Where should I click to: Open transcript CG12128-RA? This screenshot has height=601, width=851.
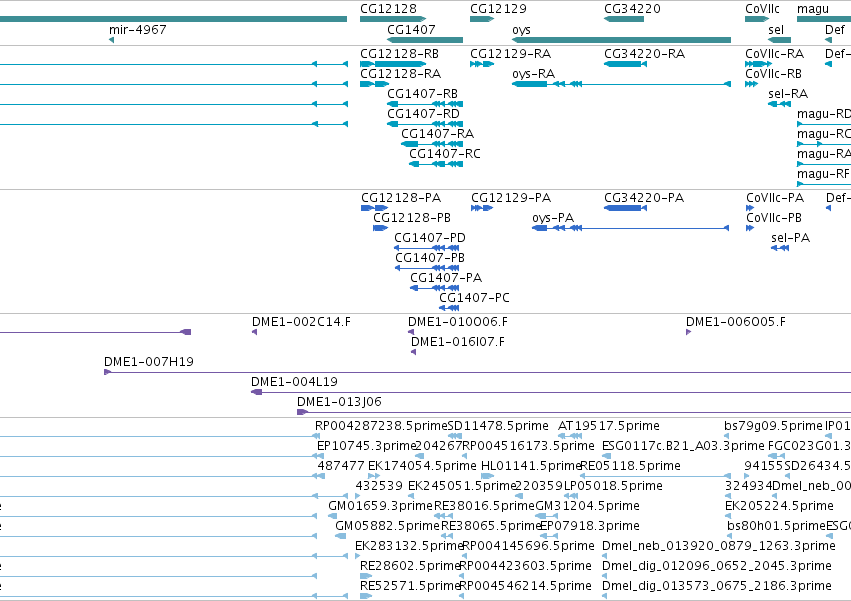[x=374, y=84]
